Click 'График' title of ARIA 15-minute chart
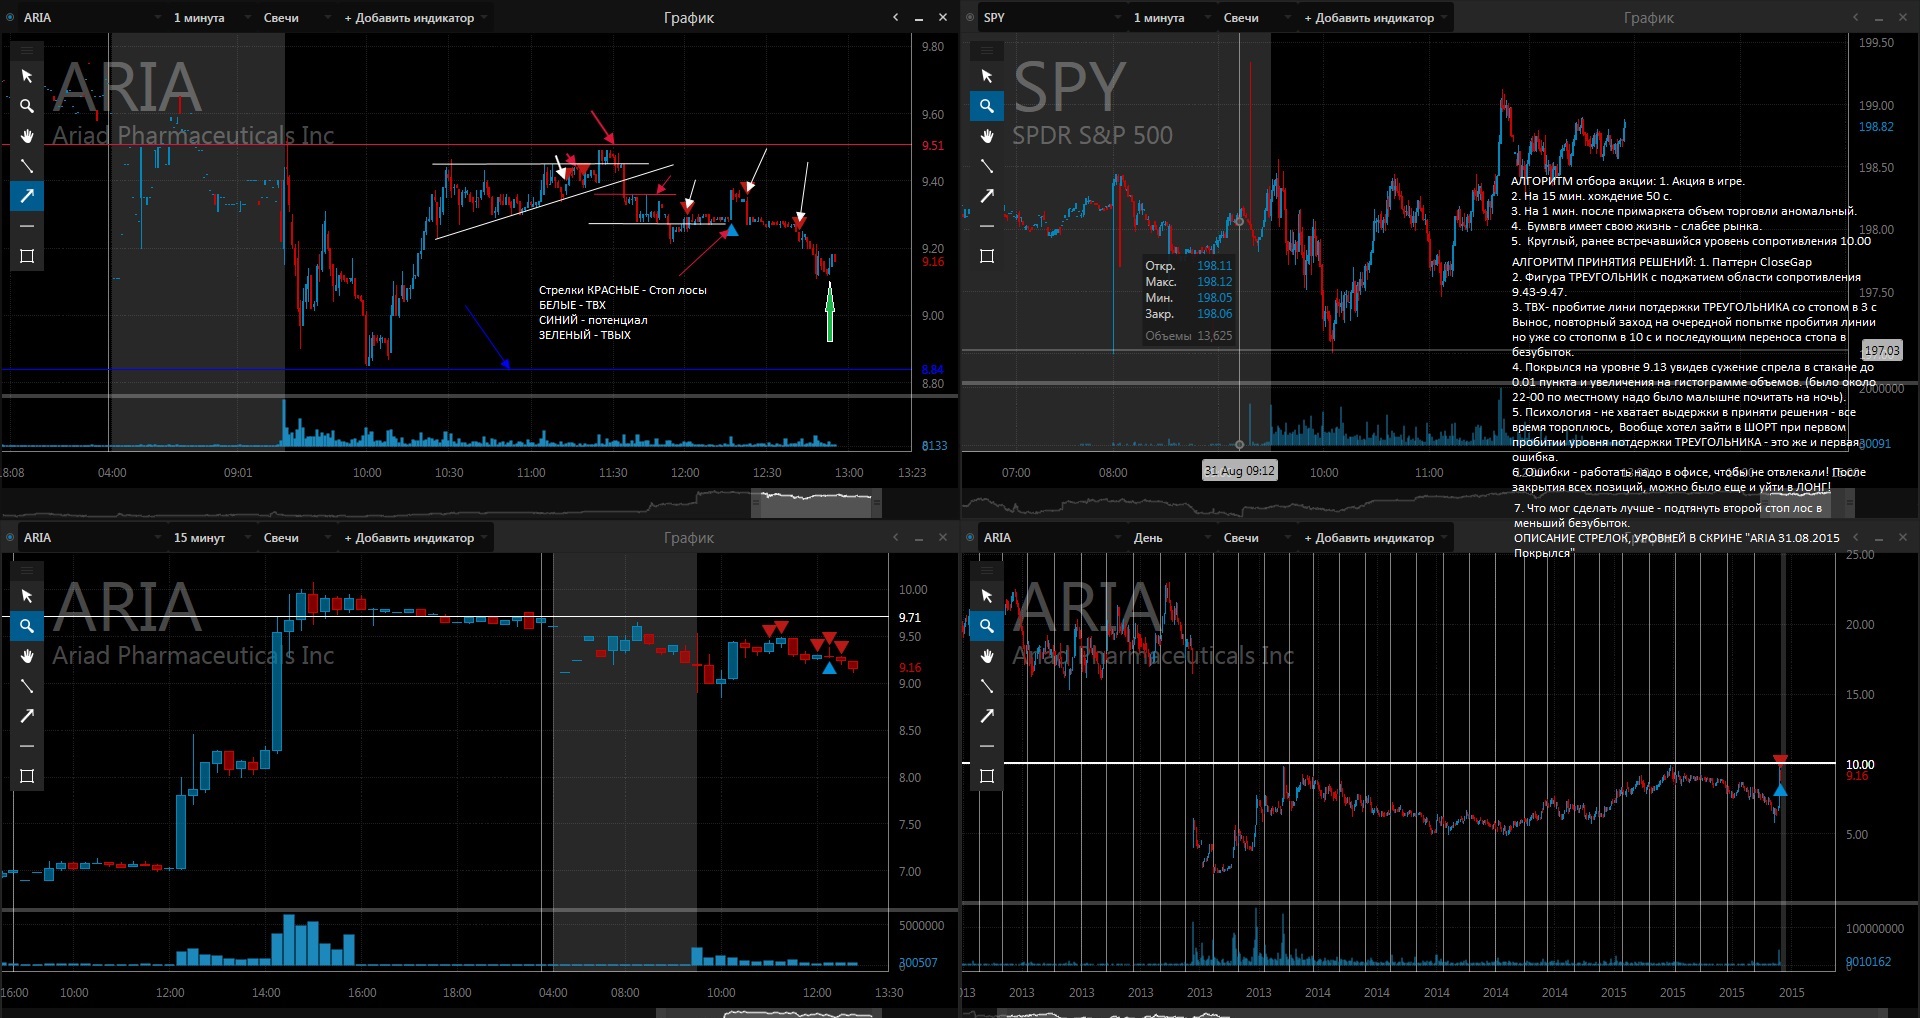Screen dimensions: 1920x1018 (x=689, y=538)
